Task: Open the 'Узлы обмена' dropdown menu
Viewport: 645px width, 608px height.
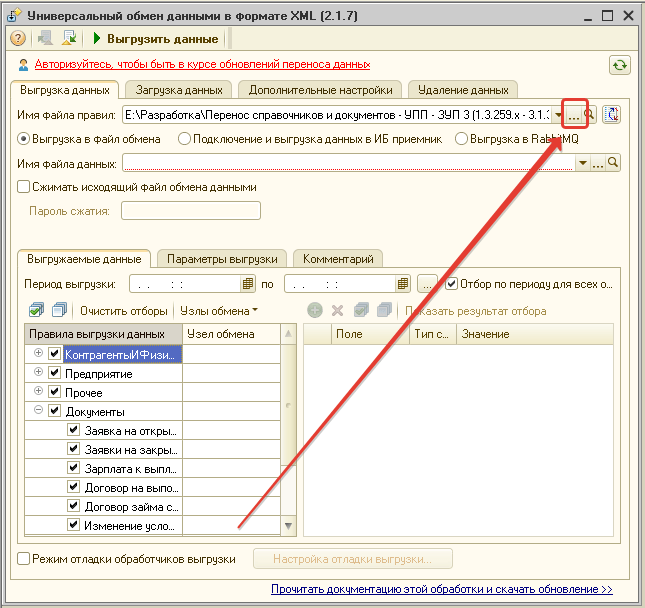Action: coord(220,311)
